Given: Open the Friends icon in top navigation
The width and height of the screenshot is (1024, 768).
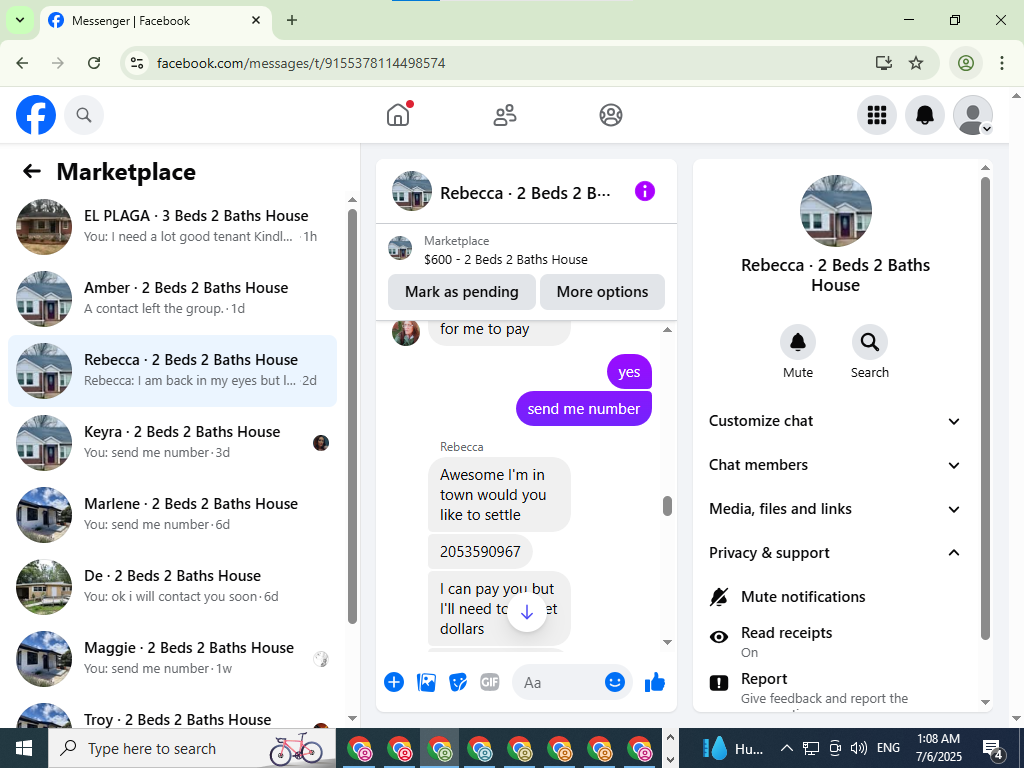Looking at the screenshot, I should (504, 115).
